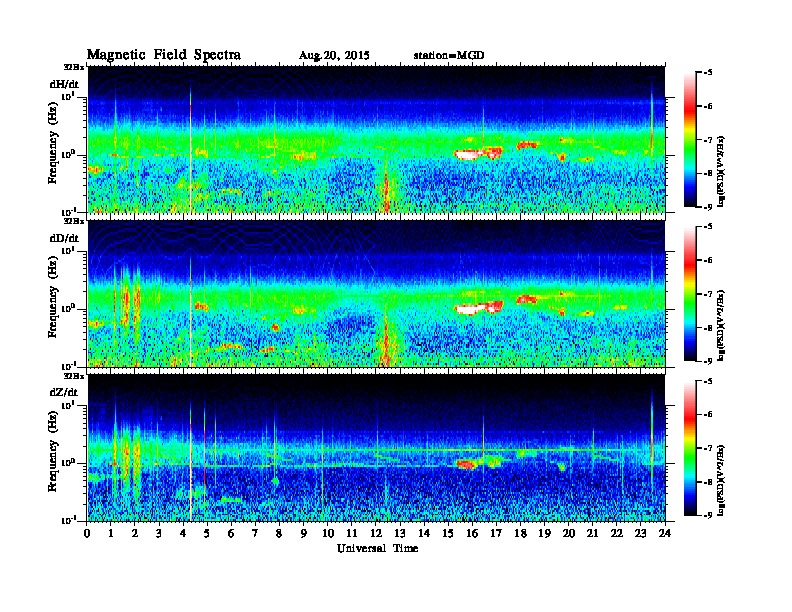Click the "19" hour tick label
This screenshot has width=792, height=612.
545,534
